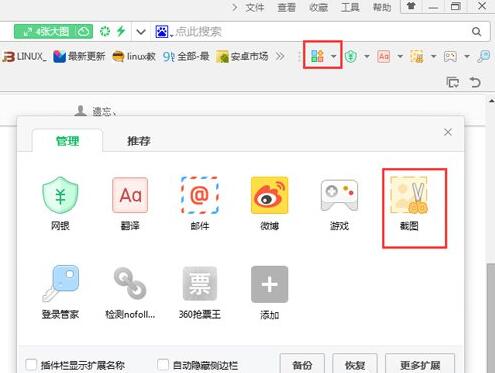495x373 pixels.
Task: Open the 全部-最 bookmark
Action: (186, 56)
